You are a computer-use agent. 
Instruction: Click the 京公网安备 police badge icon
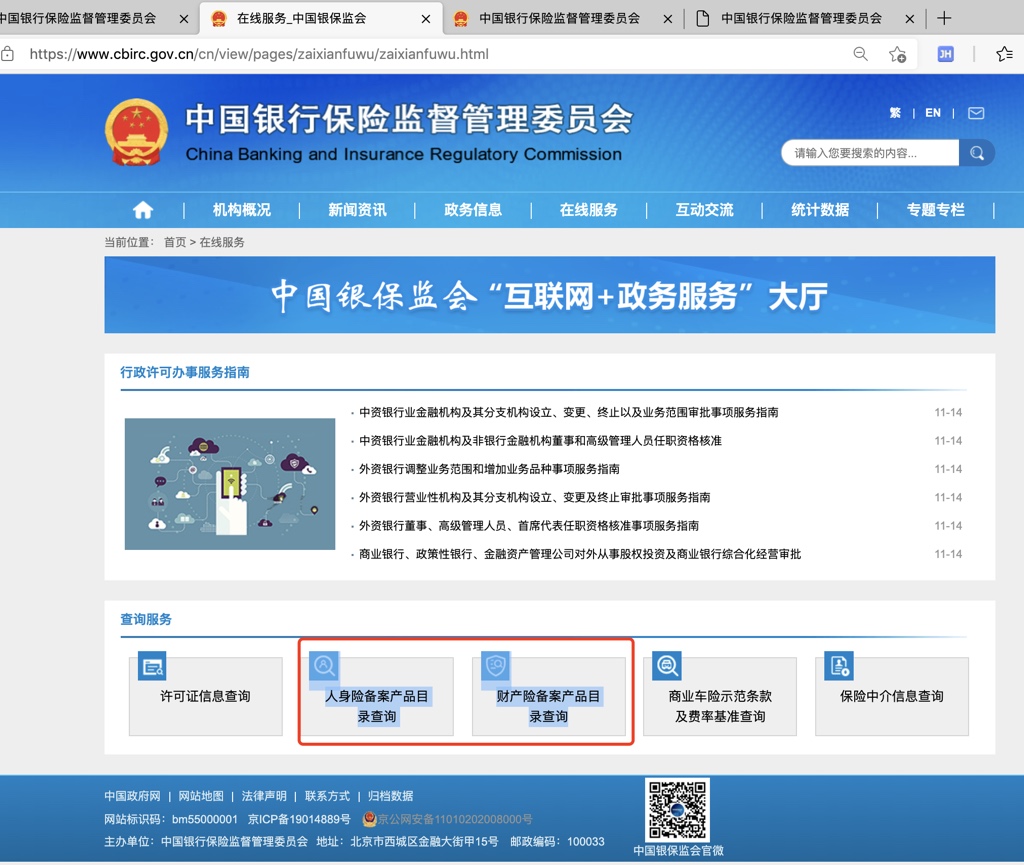[x=369, y=819]
